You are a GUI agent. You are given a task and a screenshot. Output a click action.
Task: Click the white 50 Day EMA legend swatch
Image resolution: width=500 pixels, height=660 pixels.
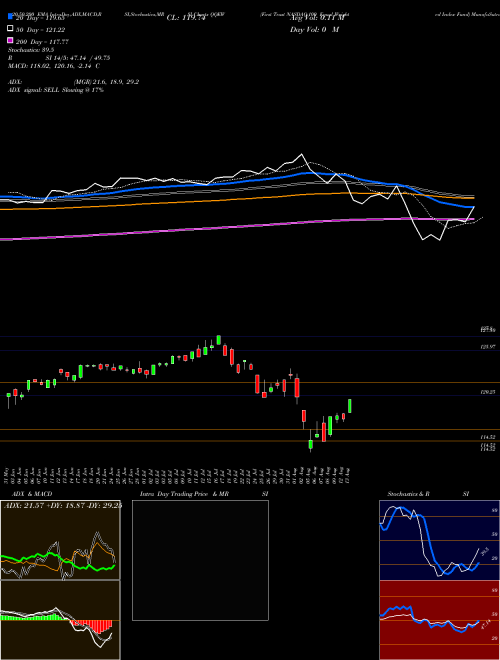pos(10,29)
